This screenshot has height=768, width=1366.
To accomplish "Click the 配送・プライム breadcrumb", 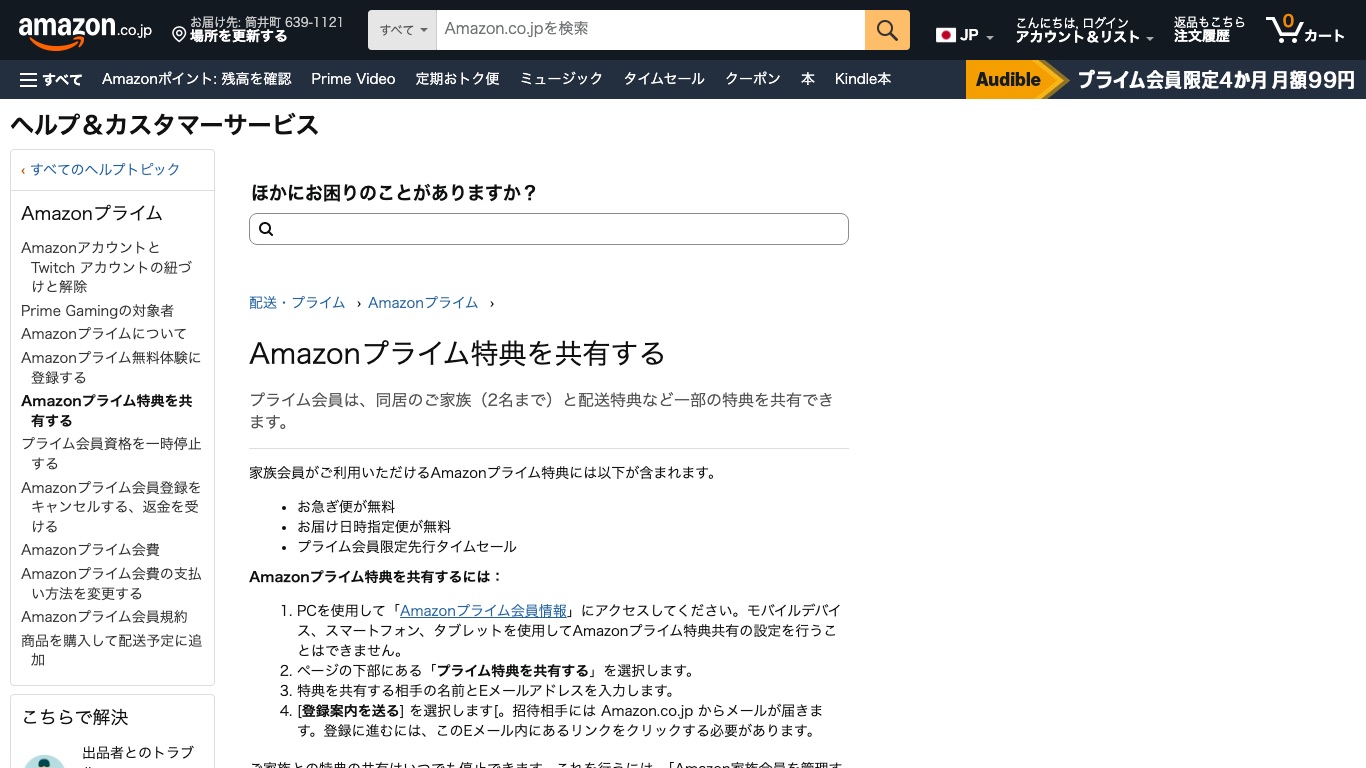I will pos(297,303).
